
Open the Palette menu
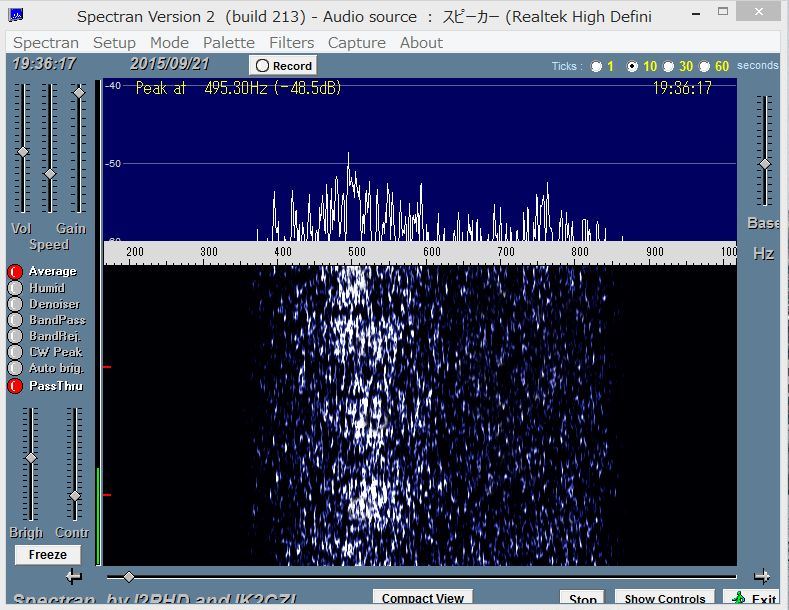click(x=228, y=43)
